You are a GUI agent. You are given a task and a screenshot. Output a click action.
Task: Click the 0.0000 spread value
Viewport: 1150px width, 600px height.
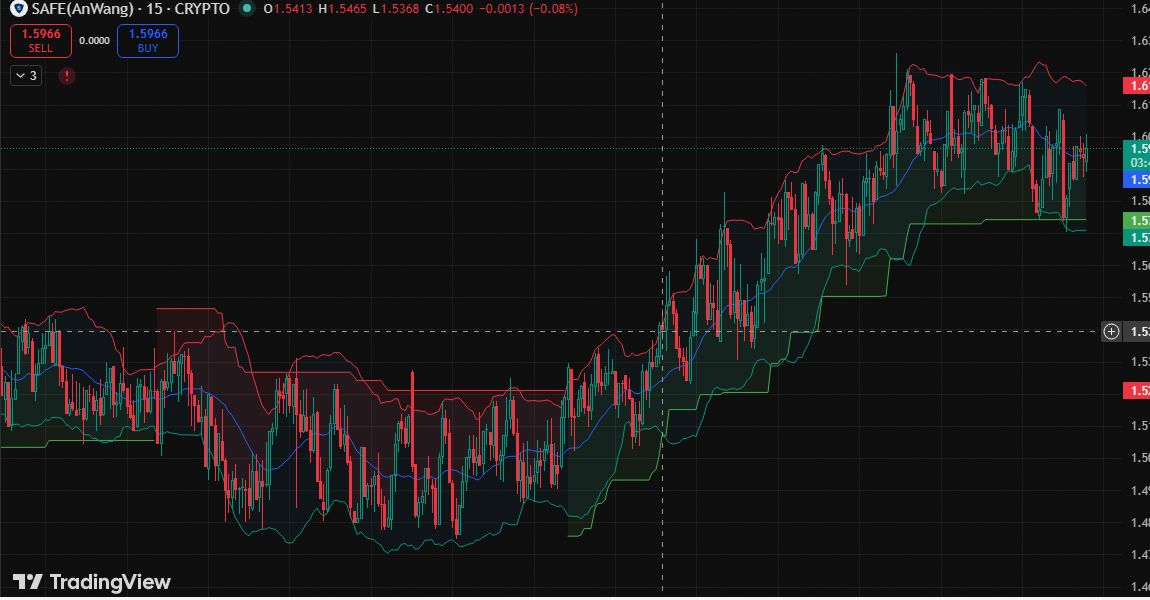pyautogui.click(x=94, y=41)
